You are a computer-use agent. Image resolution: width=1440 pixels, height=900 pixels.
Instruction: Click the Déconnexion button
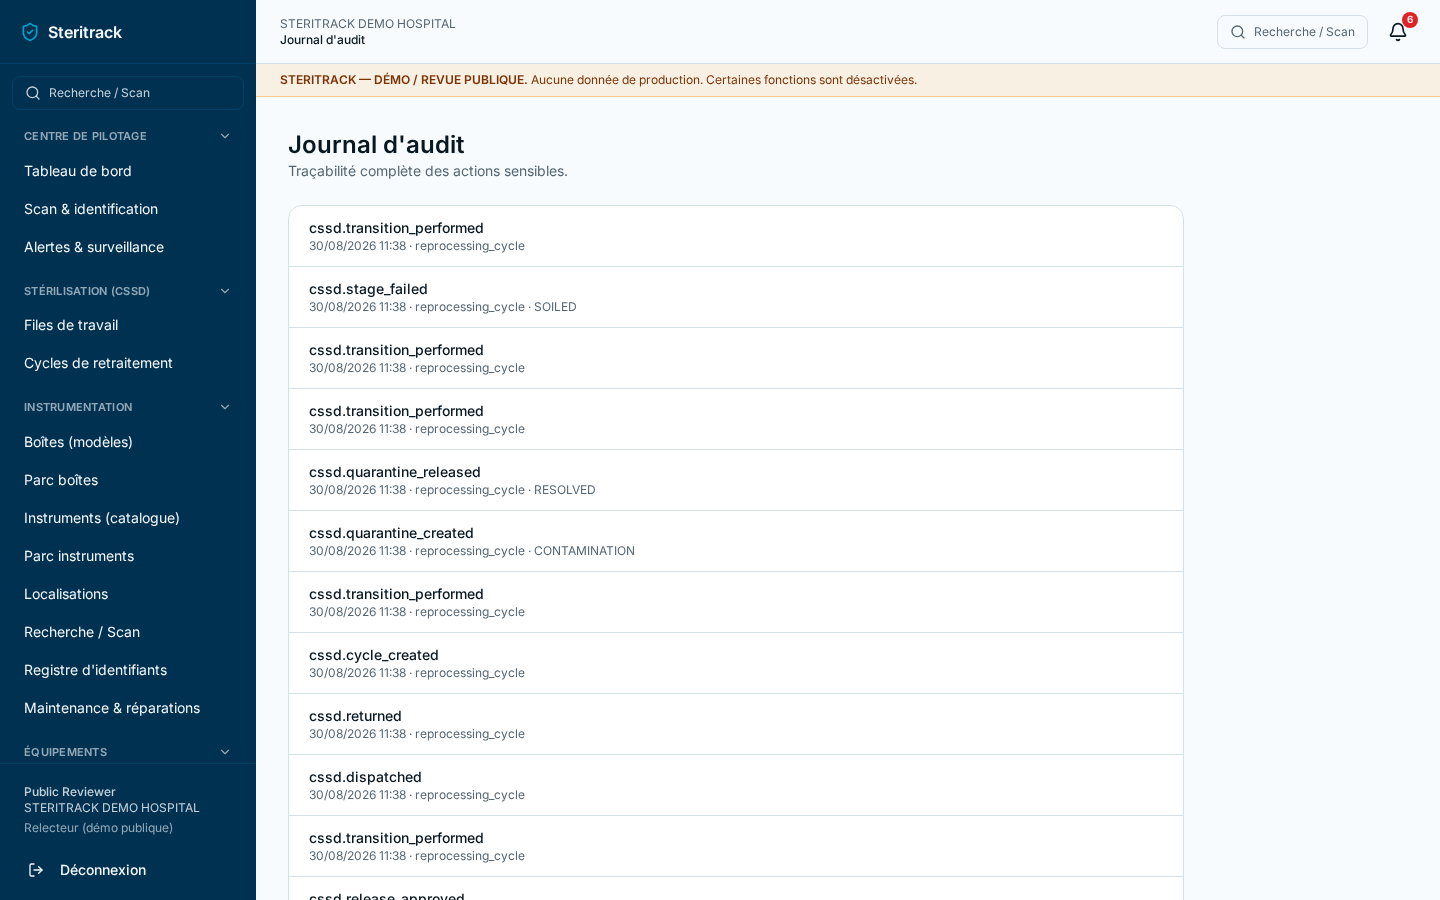(128, 870)
